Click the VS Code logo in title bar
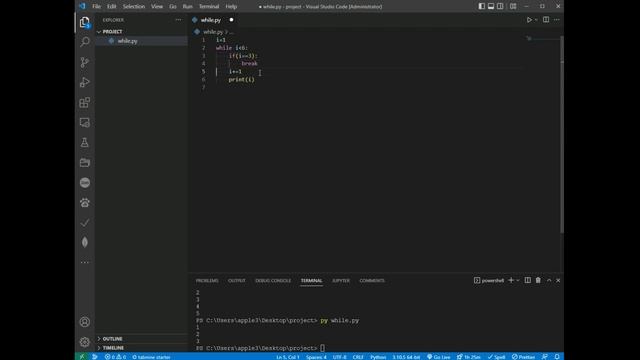 tap(82, 6)
